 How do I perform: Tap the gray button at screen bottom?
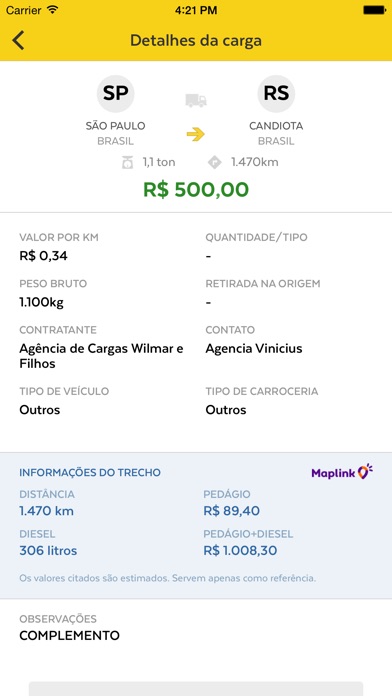pos(196,688)
